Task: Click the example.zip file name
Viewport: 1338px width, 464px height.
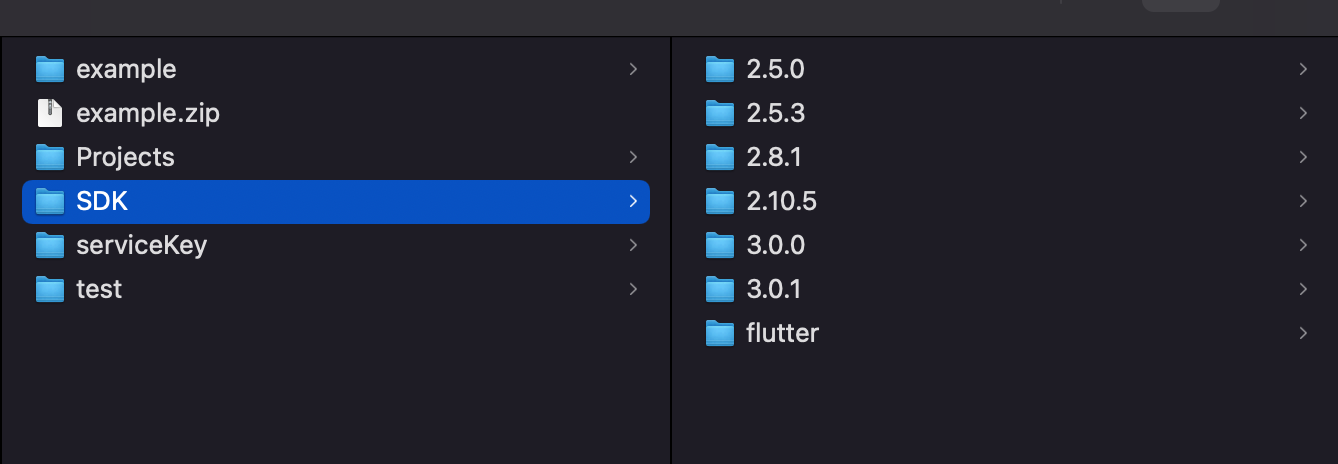Action: tap(148, 113)
